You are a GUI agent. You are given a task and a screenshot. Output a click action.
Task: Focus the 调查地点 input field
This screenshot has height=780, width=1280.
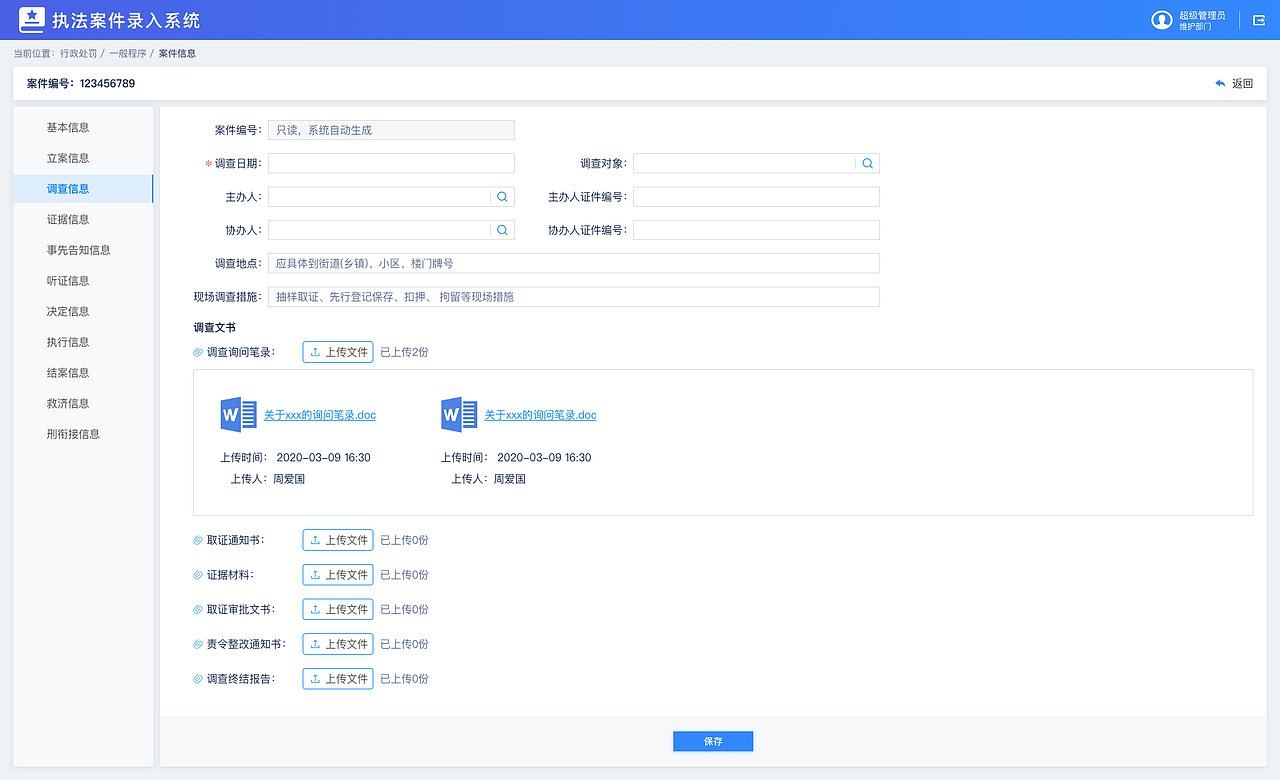(574, 263)
